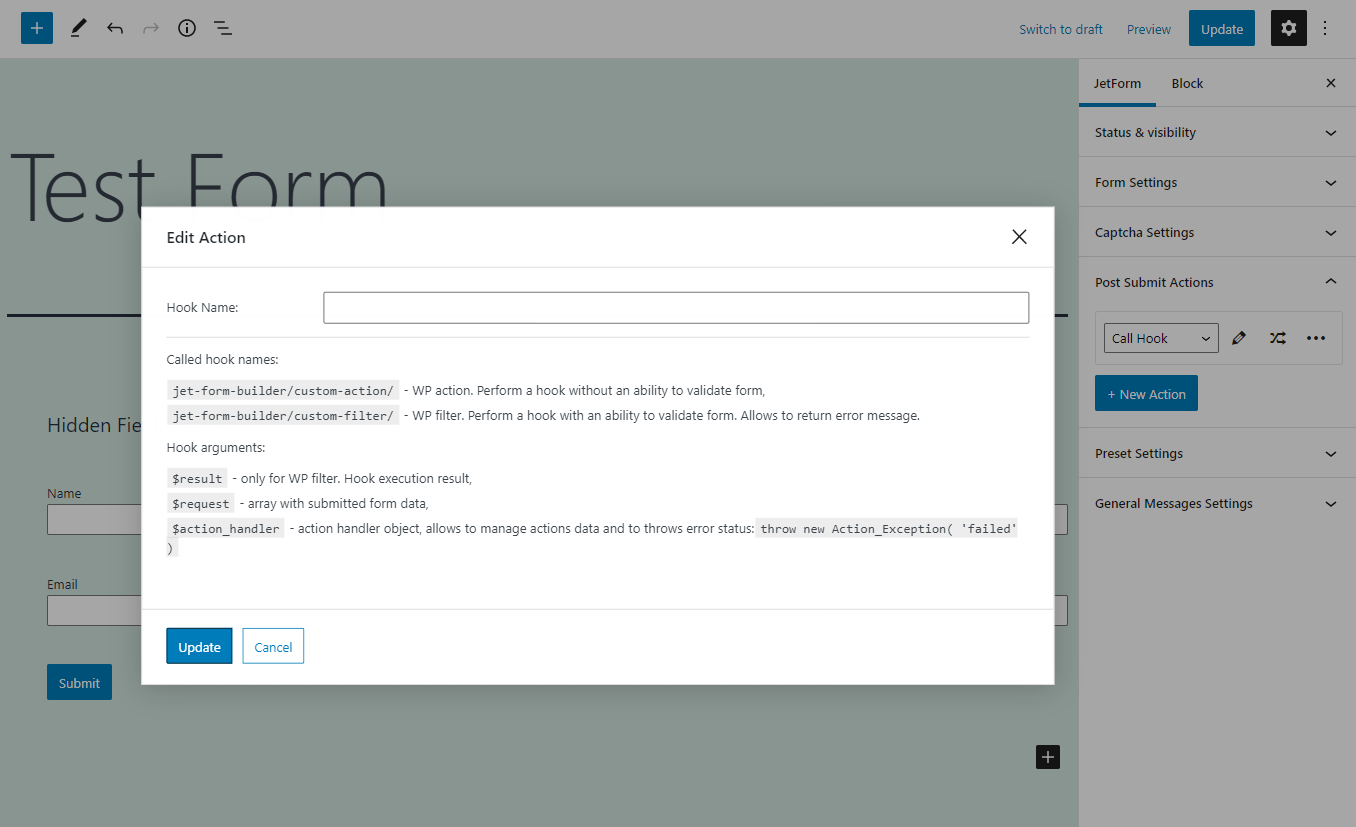Add block with the black plus icon
The width and height of the screenshot is (1356, 827).
tap(1047, 757)
